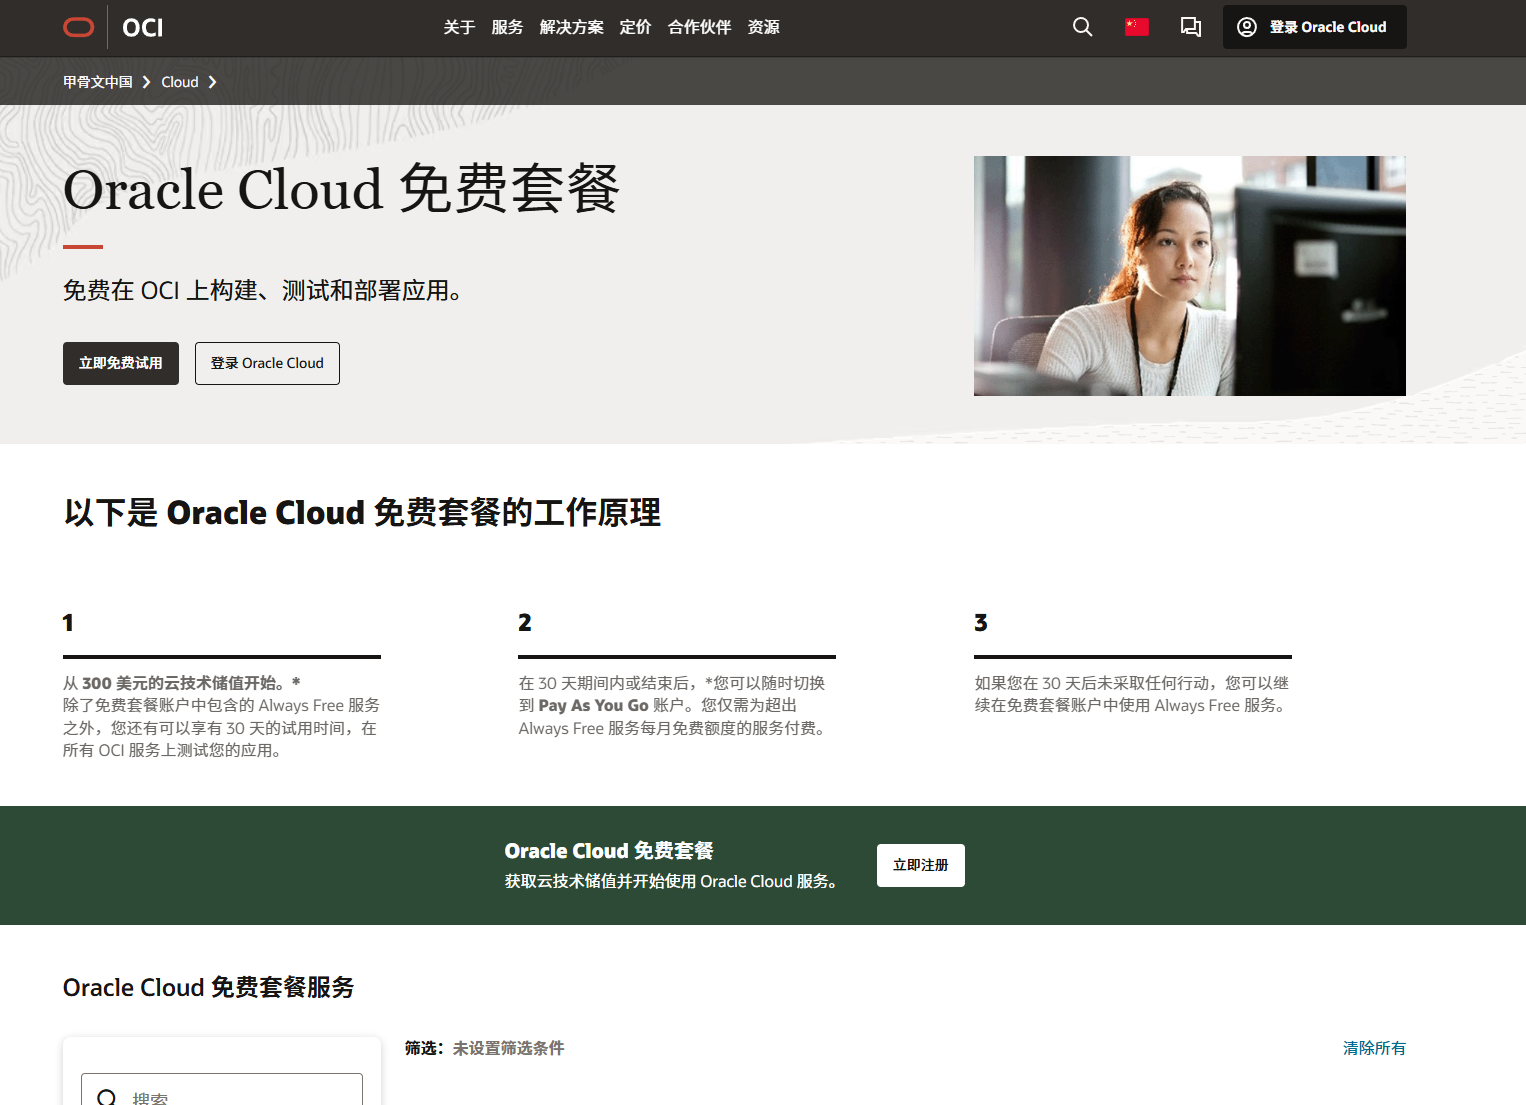Screen dimensions: 1526x1105
Task: Click the 清除所有 filter link
Action: 1374,1048
